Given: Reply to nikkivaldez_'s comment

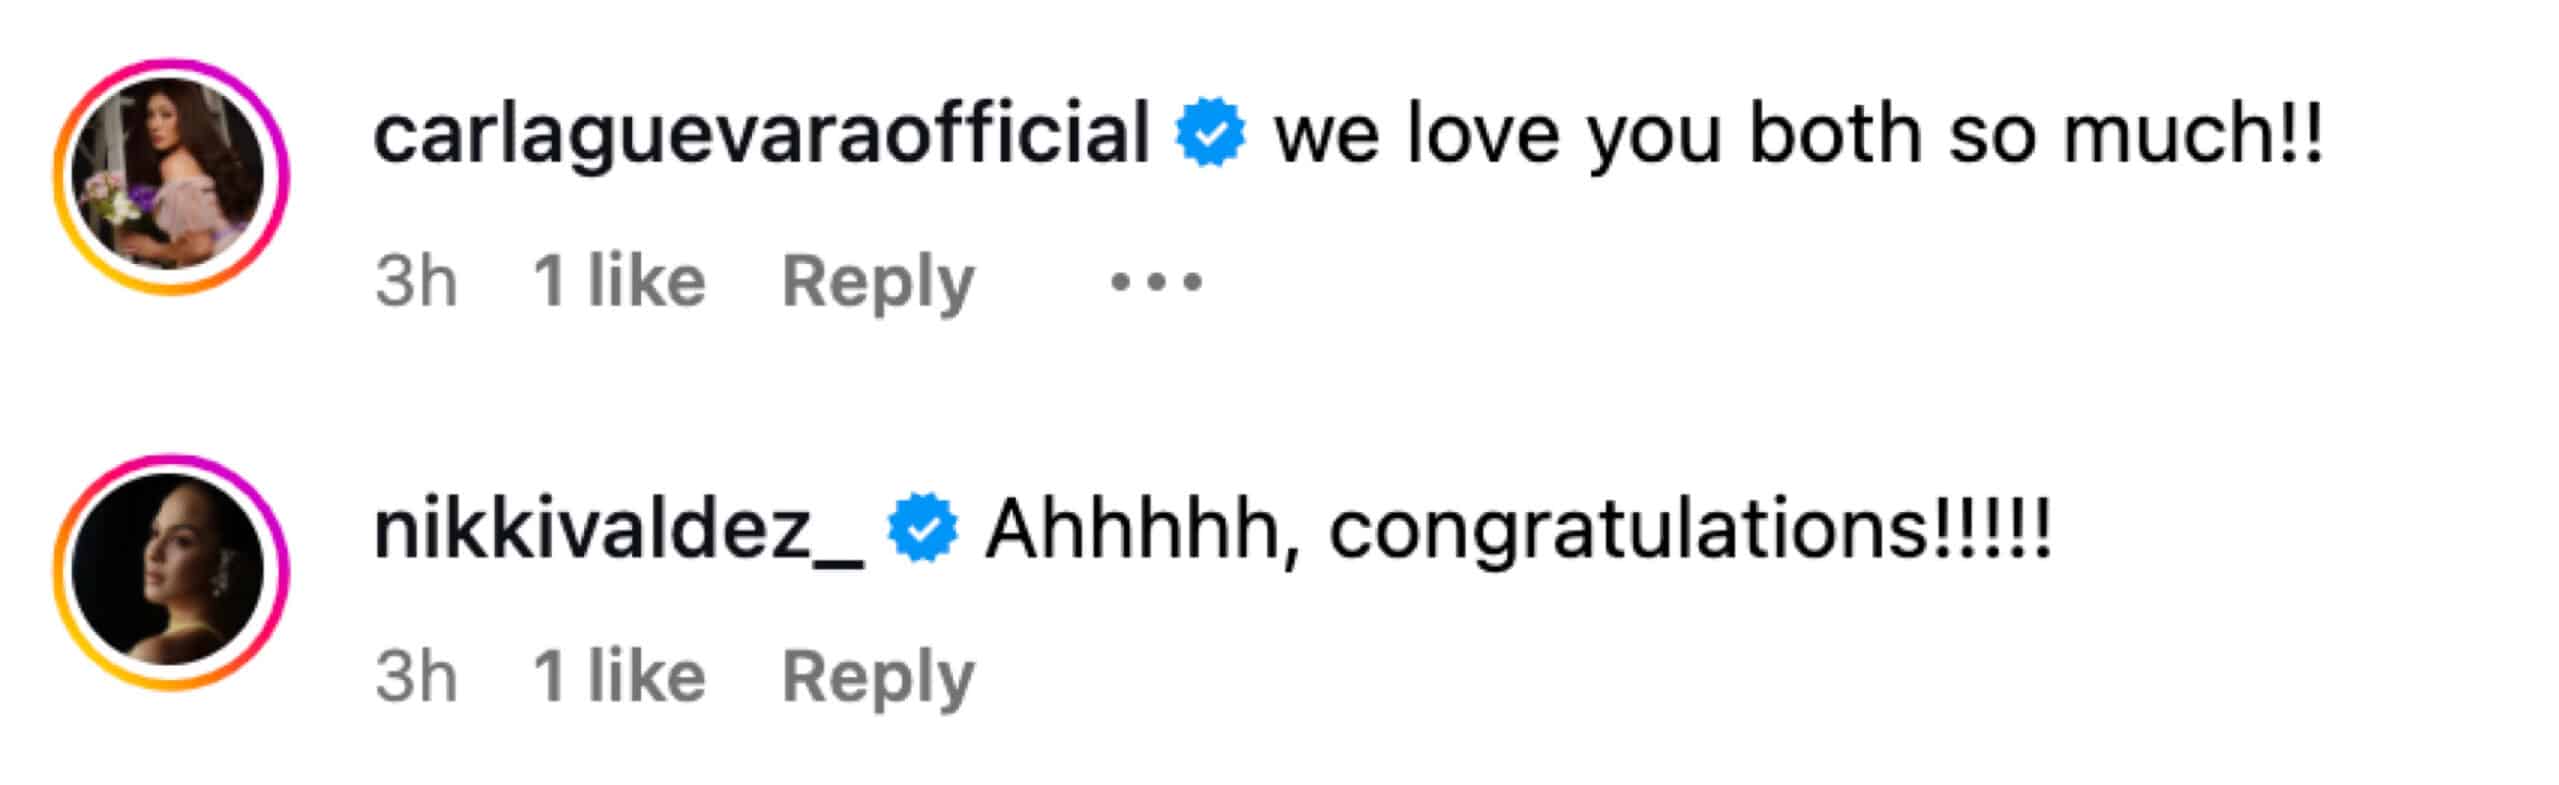Looking at the screenshot, I should (877, 677).
